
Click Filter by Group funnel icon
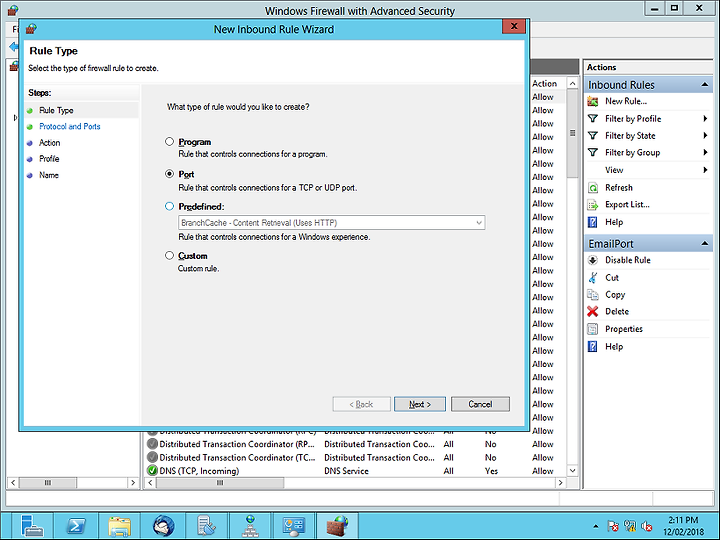point(593,152)
